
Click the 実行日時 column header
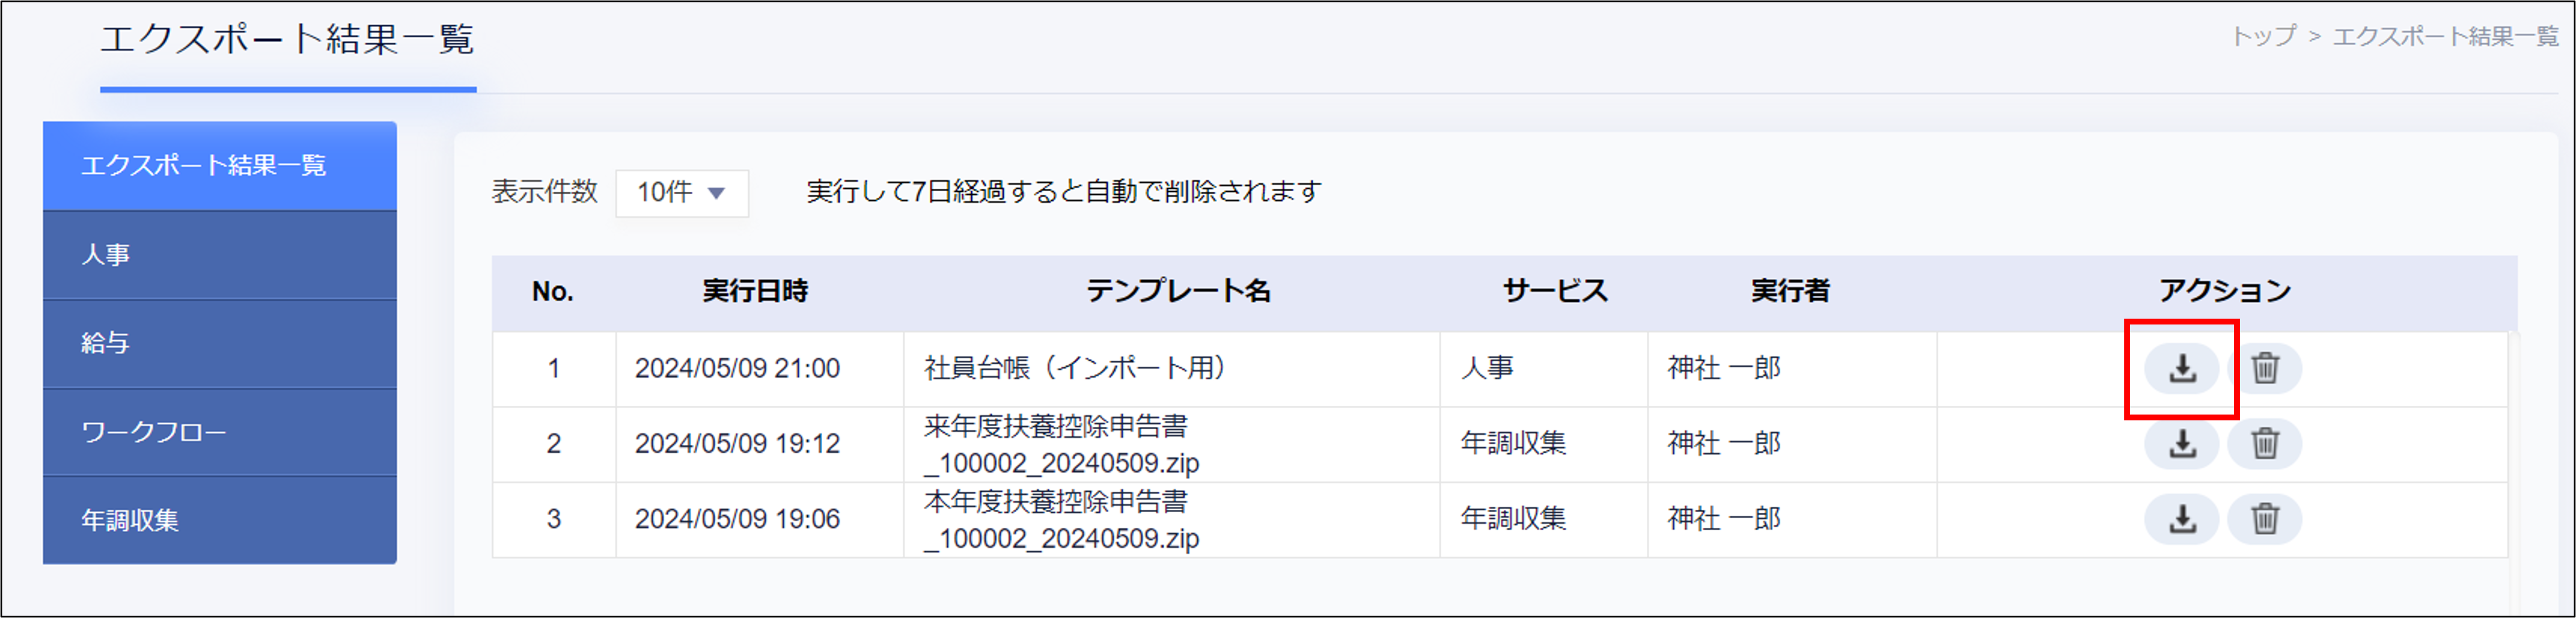click(x=758, y=292)
